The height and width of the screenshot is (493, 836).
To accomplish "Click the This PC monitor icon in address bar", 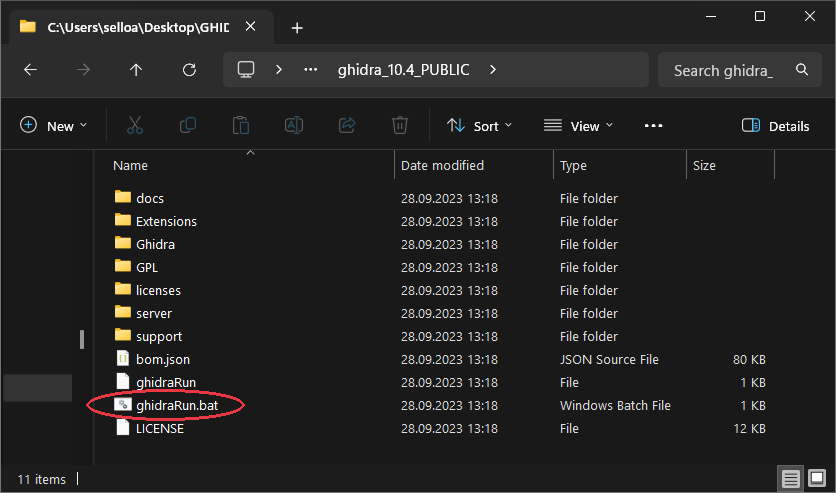I will pos(246,70).
